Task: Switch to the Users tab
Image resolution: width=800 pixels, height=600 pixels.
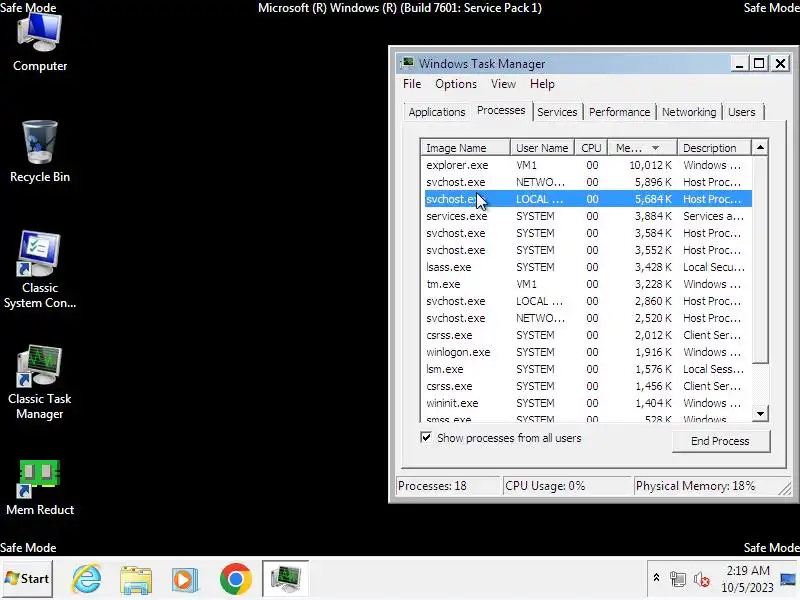Action: coord(741,112)
